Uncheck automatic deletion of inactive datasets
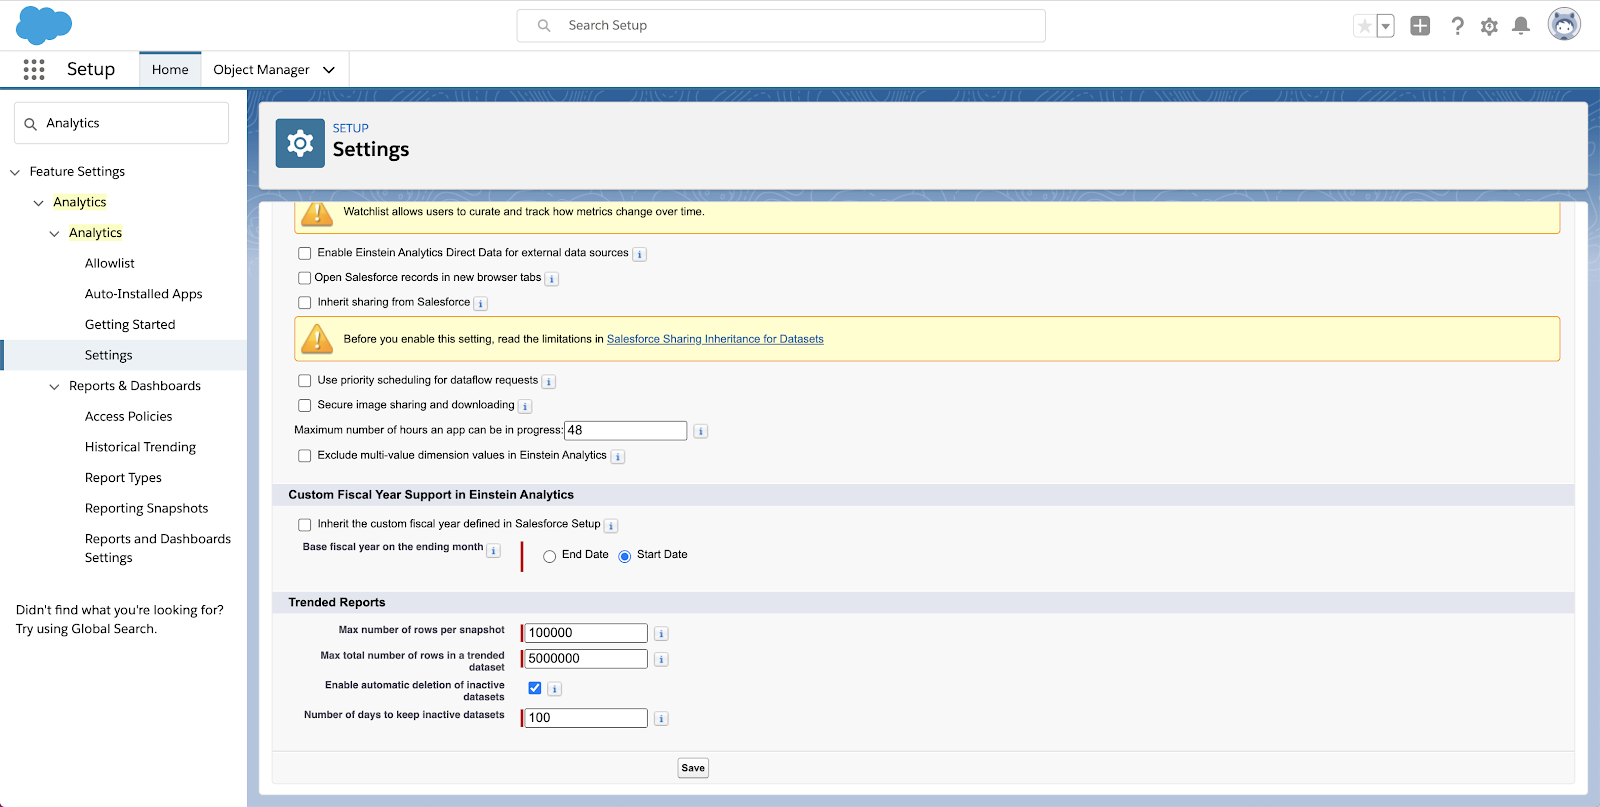The width and height of the screenshot is (1600, 807). pos(535,688)
